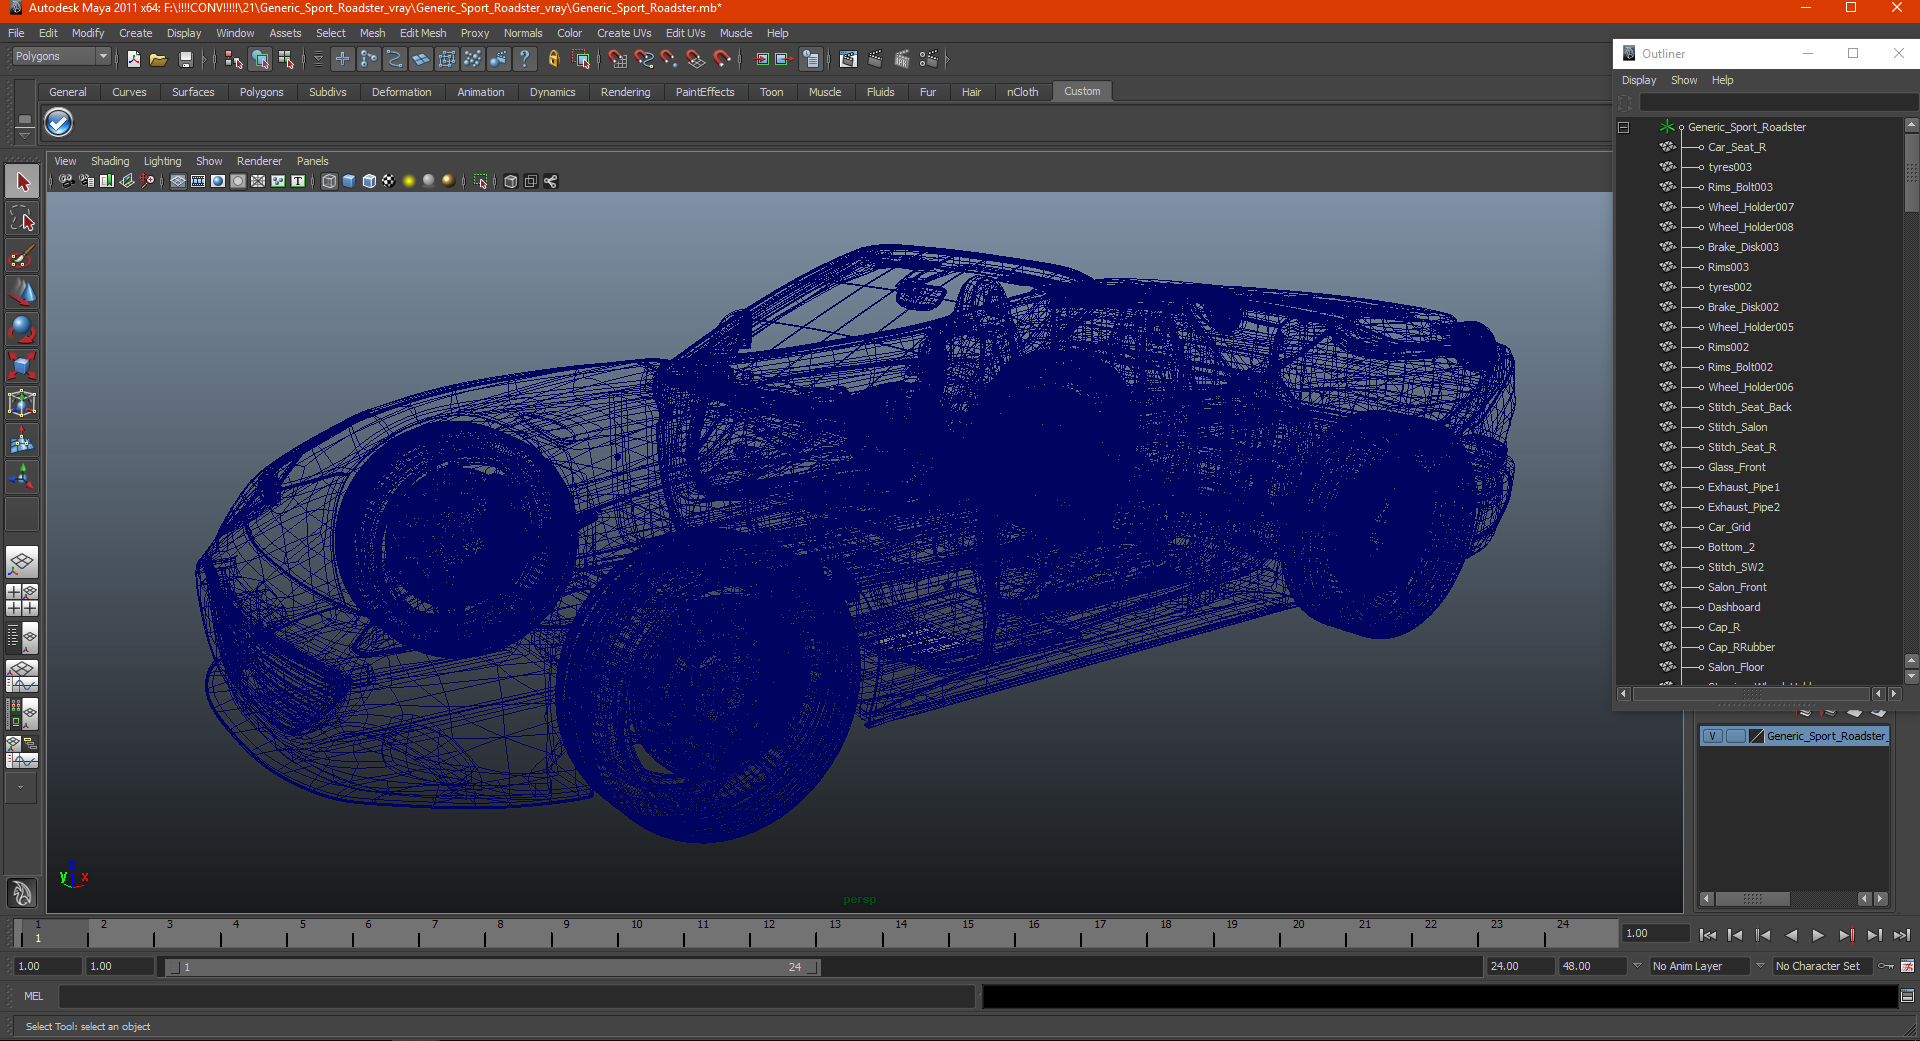Toggle select by hierarchy mode icon
Image resolution: width=1920 pixels, height=1041 pixels.
pyautogui.click(x=234, y=60)
